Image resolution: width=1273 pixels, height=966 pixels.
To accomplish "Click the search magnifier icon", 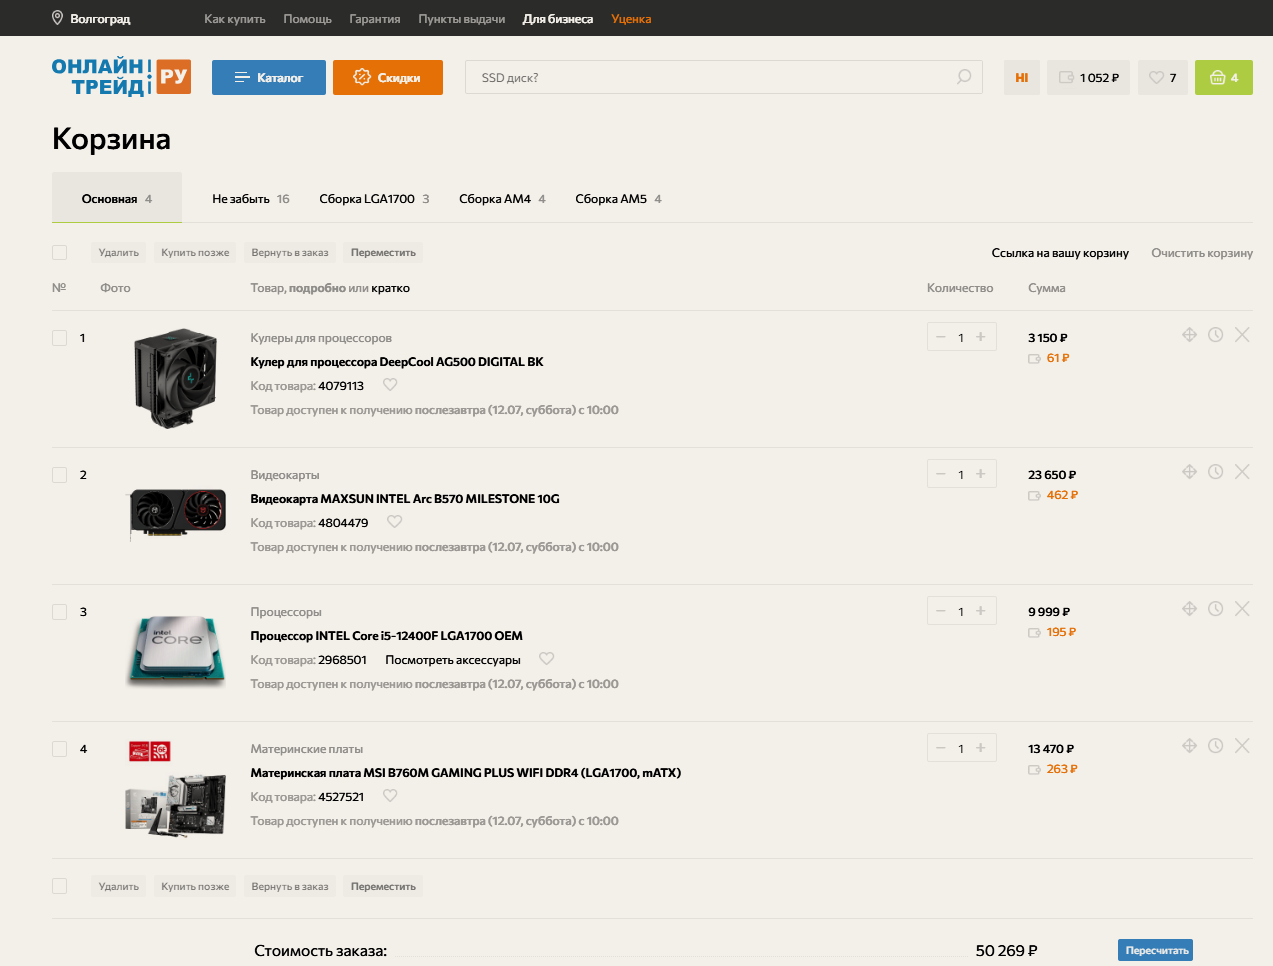I will (963, 77).
